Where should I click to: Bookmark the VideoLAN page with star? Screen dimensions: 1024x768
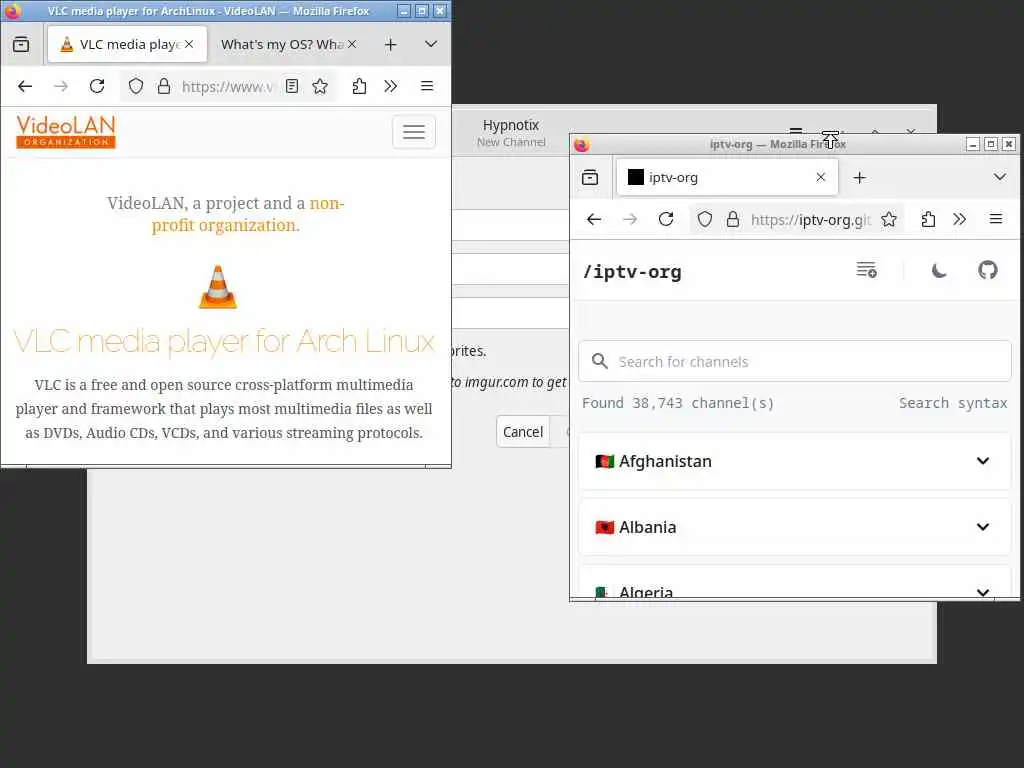coord(320,86)
